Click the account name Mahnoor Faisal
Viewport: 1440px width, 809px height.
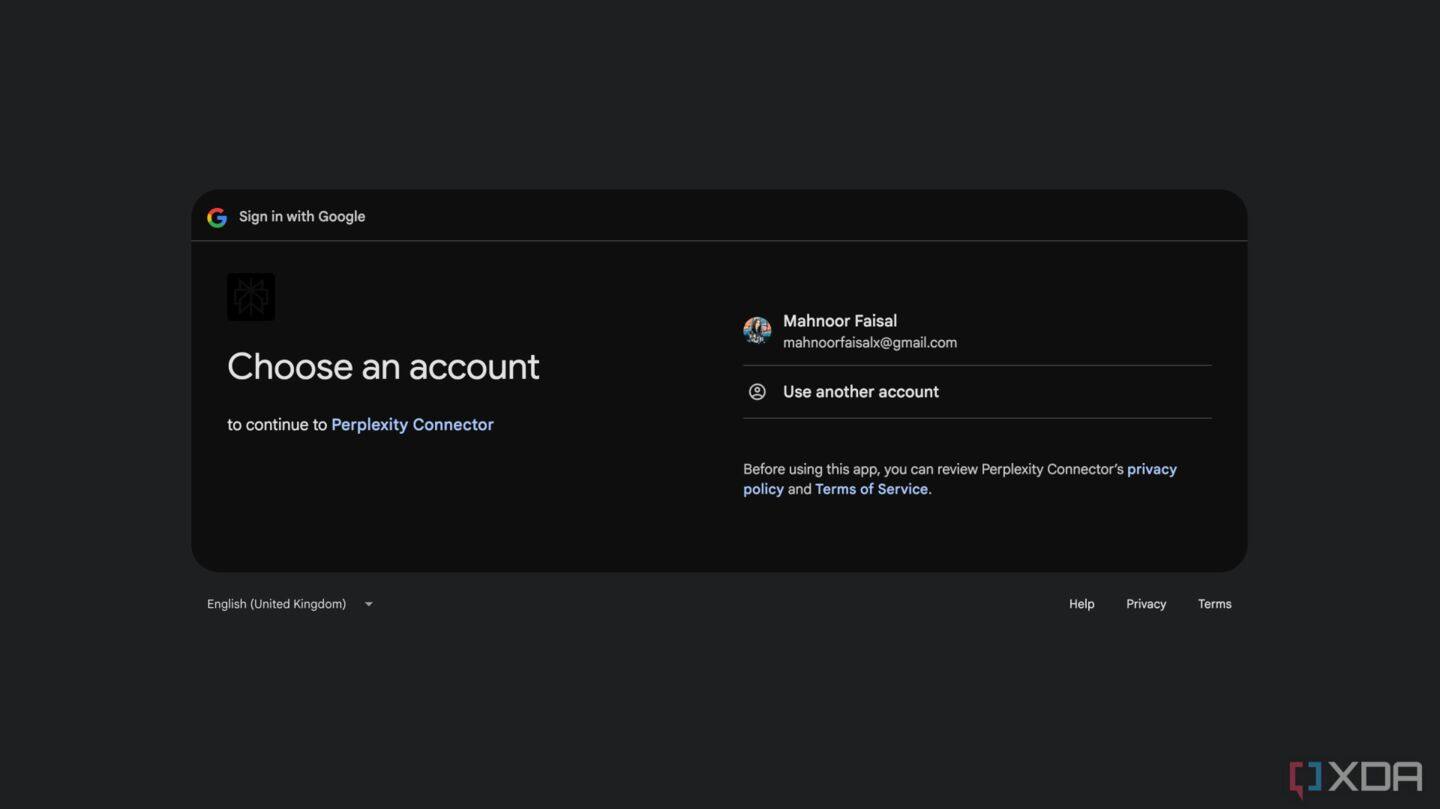[840, 320]
